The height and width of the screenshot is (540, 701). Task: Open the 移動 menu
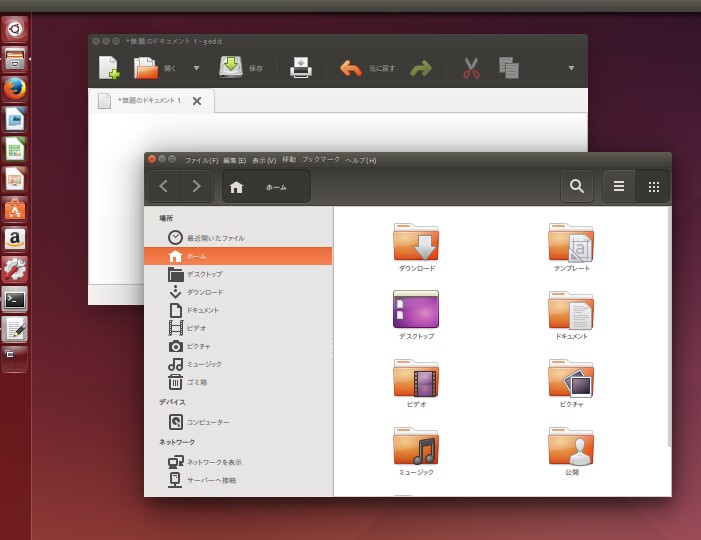[x=289, y=160]
